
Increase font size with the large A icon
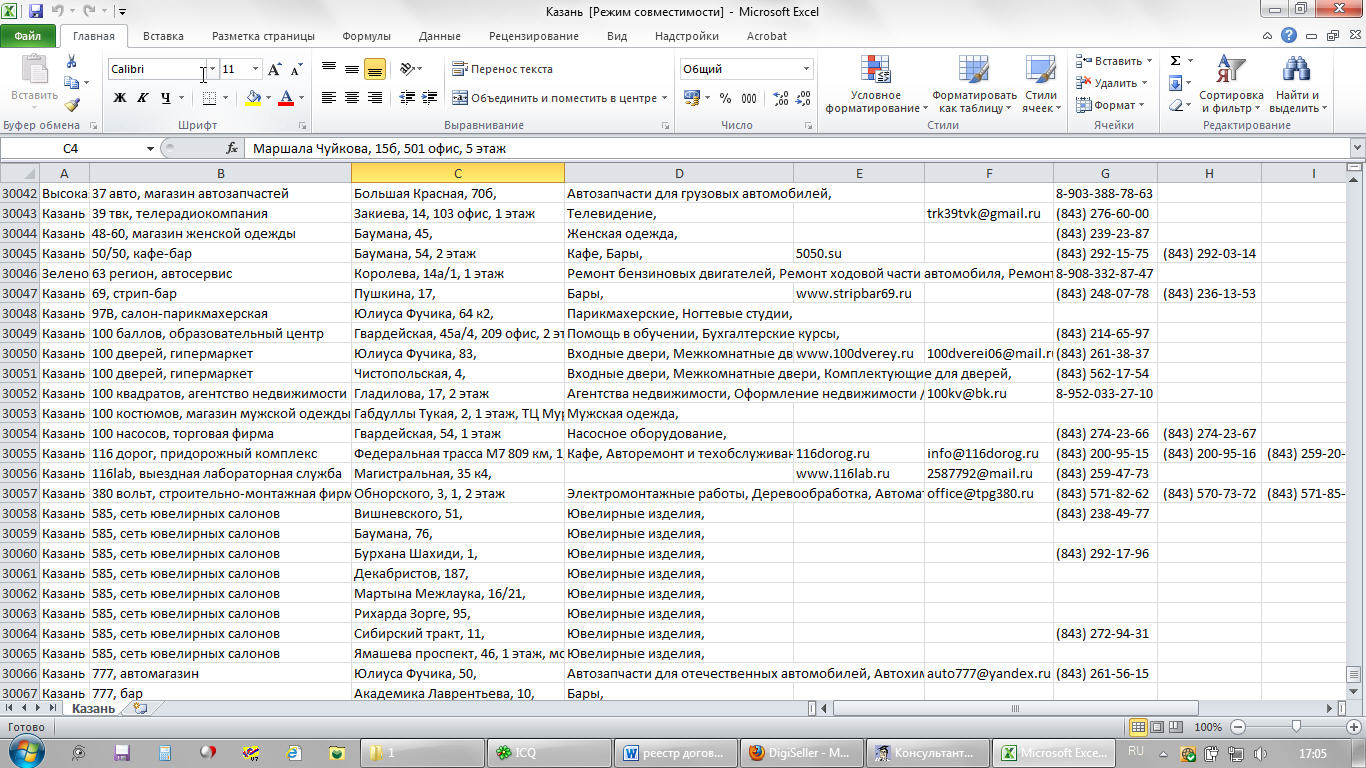tap(275, 70)
